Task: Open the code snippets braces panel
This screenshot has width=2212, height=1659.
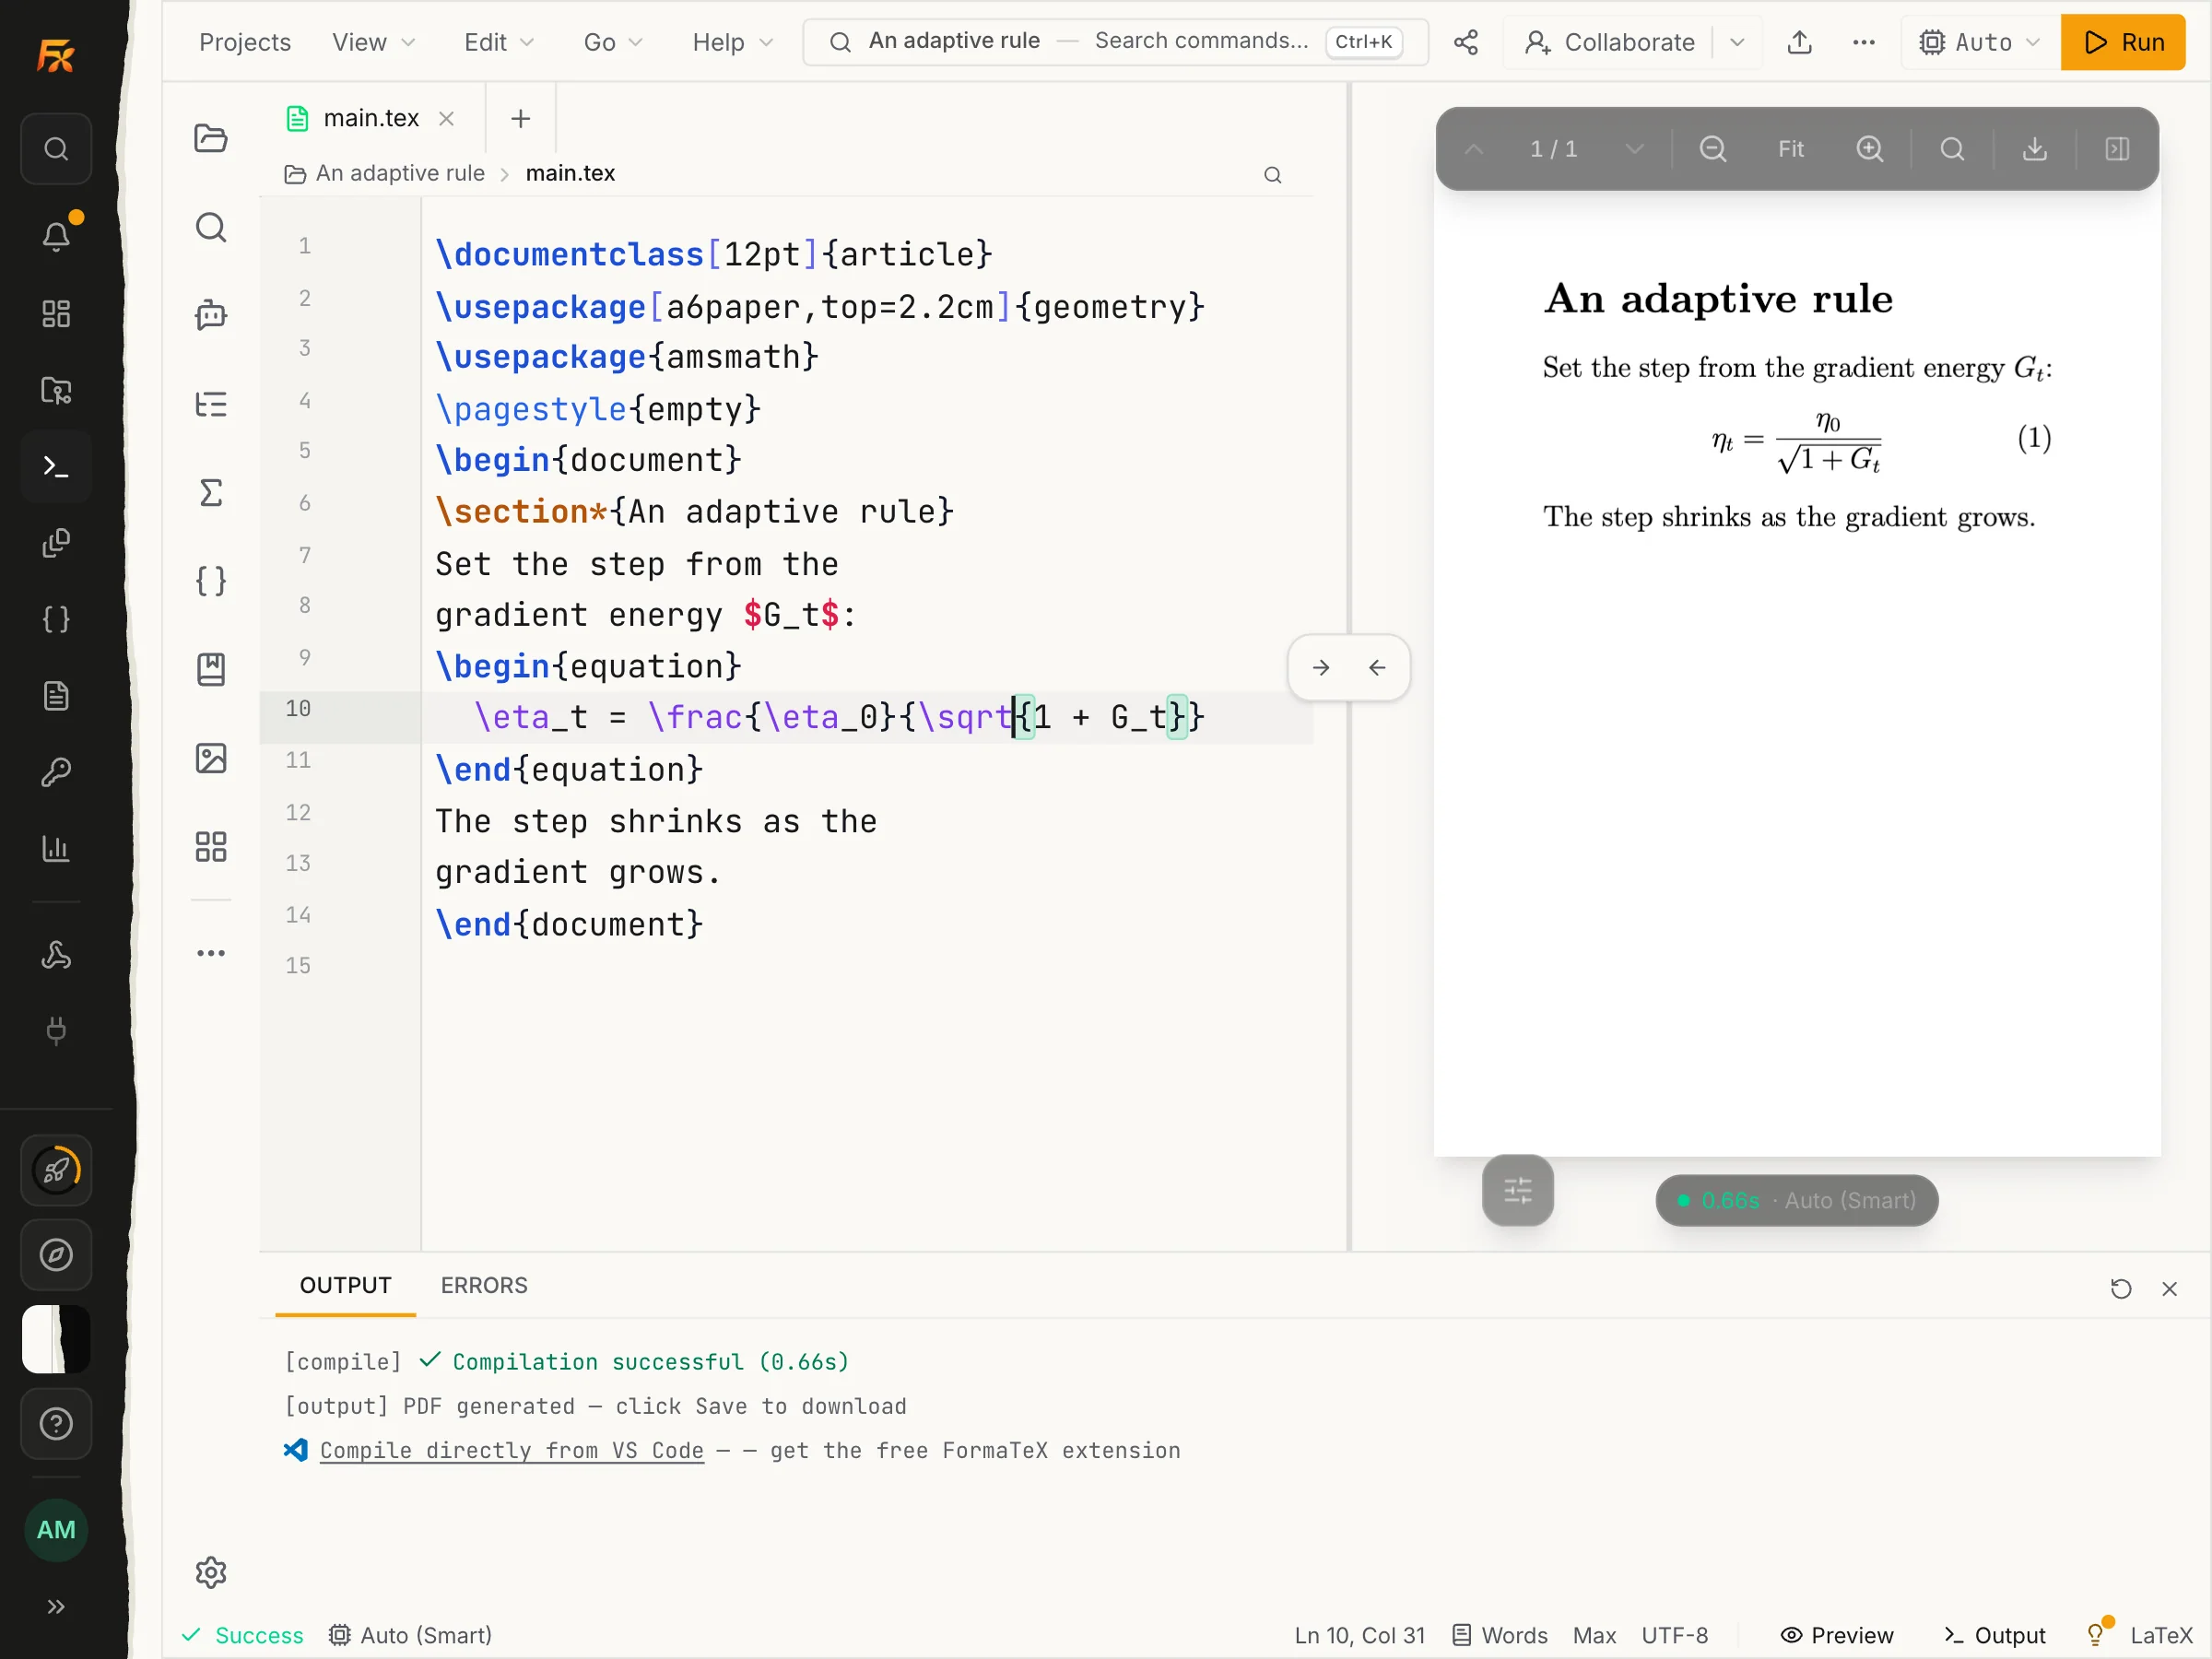Action: coord(210,581)
